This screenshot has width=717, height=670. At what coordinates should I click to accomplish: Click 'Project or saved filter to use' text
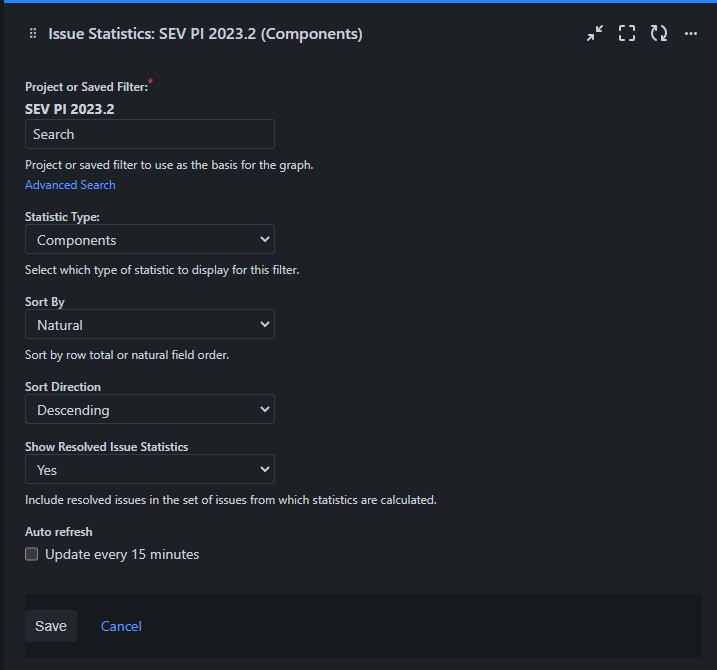point(169,165)
